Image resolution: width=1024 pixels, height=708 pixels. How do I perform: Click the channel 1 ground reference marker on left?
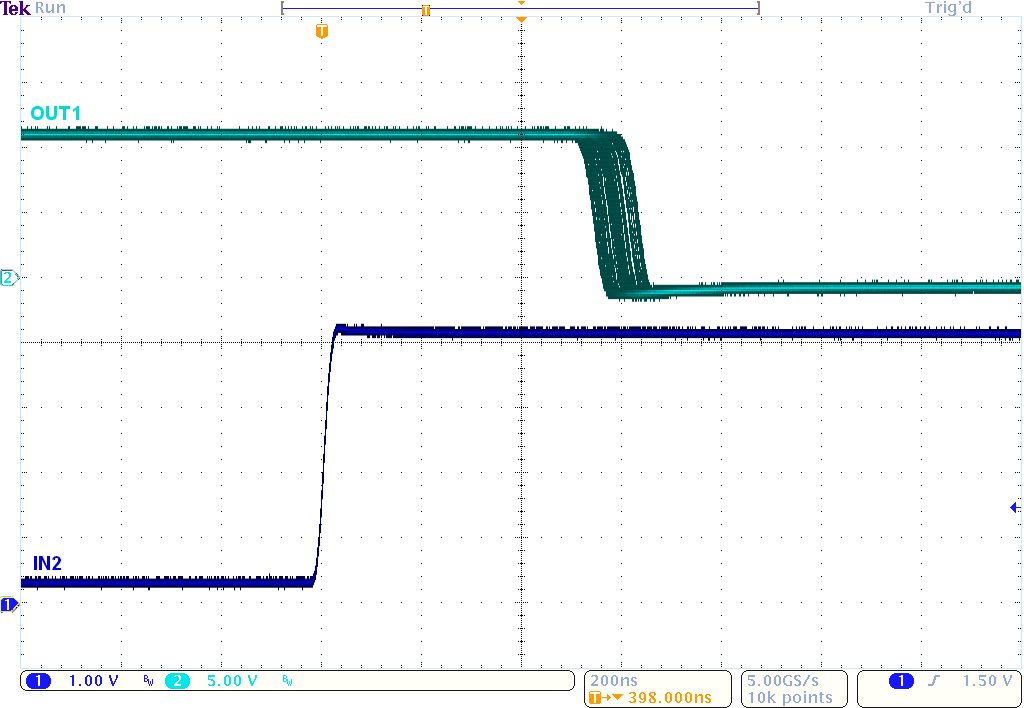[x=7, y=602]
